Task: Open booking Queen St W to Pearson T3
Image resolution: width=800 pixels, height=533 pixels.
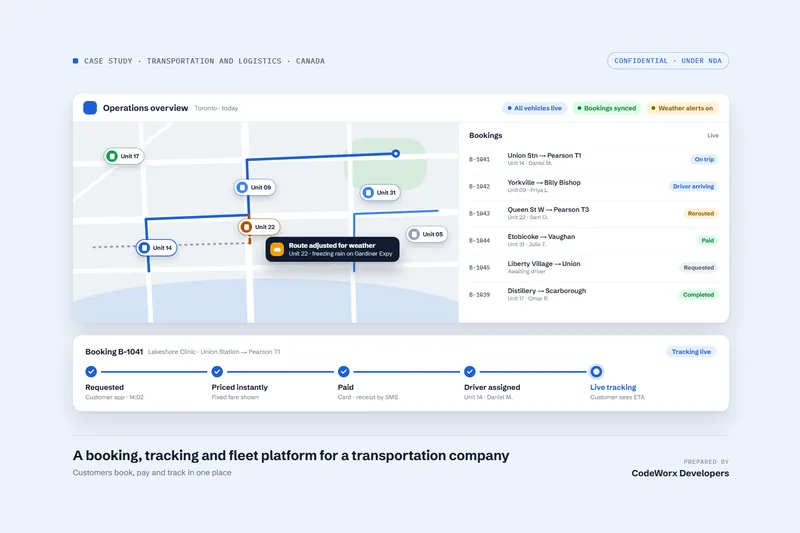Action: coord(594,214)
